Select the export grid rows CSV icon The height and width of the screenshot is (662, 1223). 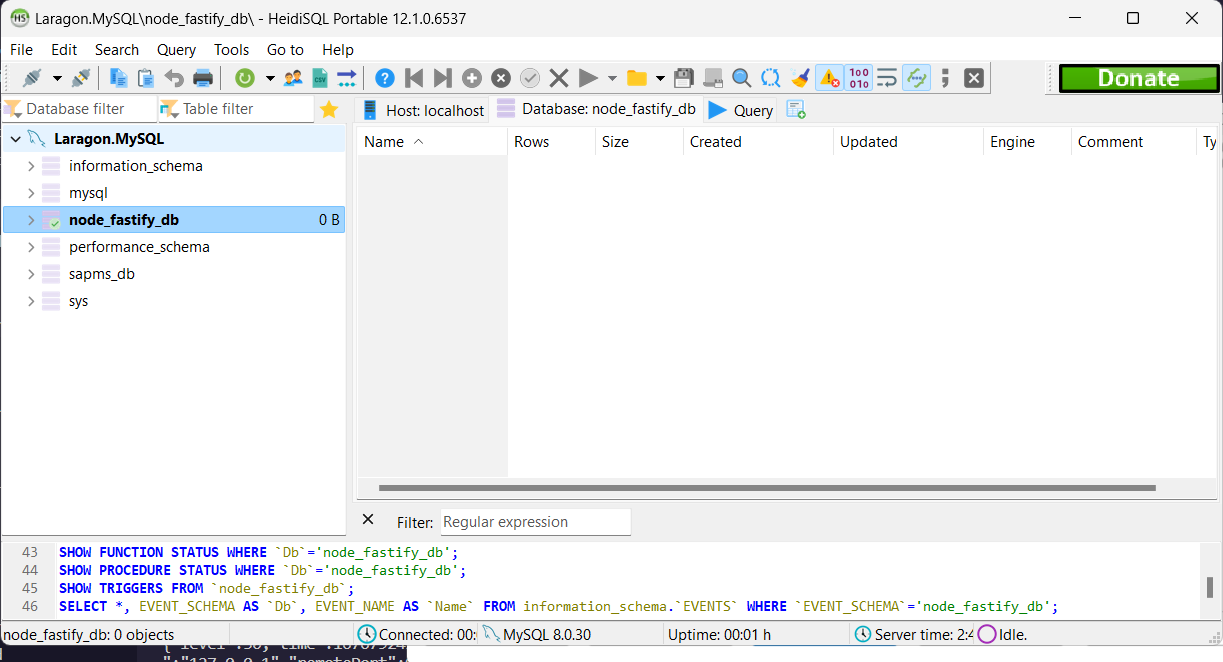point(320,77)
